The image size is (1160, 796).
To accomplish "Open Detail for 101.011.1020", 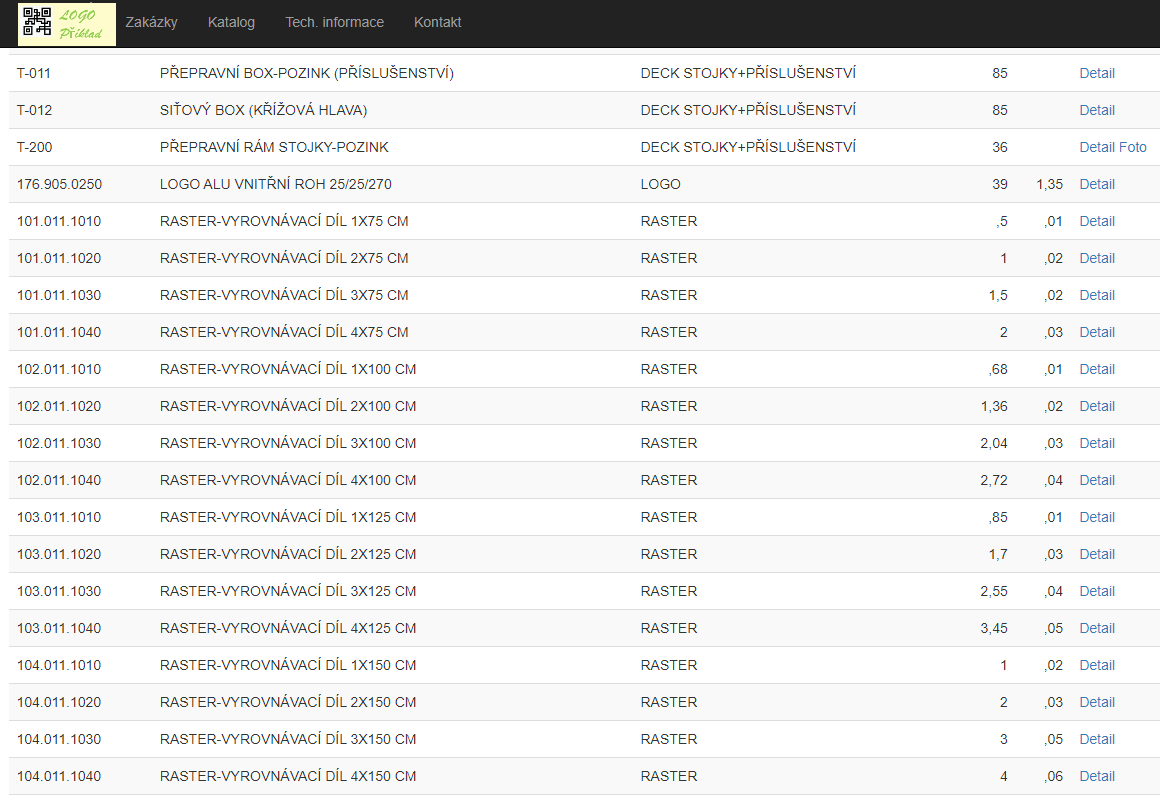I will click(1096, 258).
